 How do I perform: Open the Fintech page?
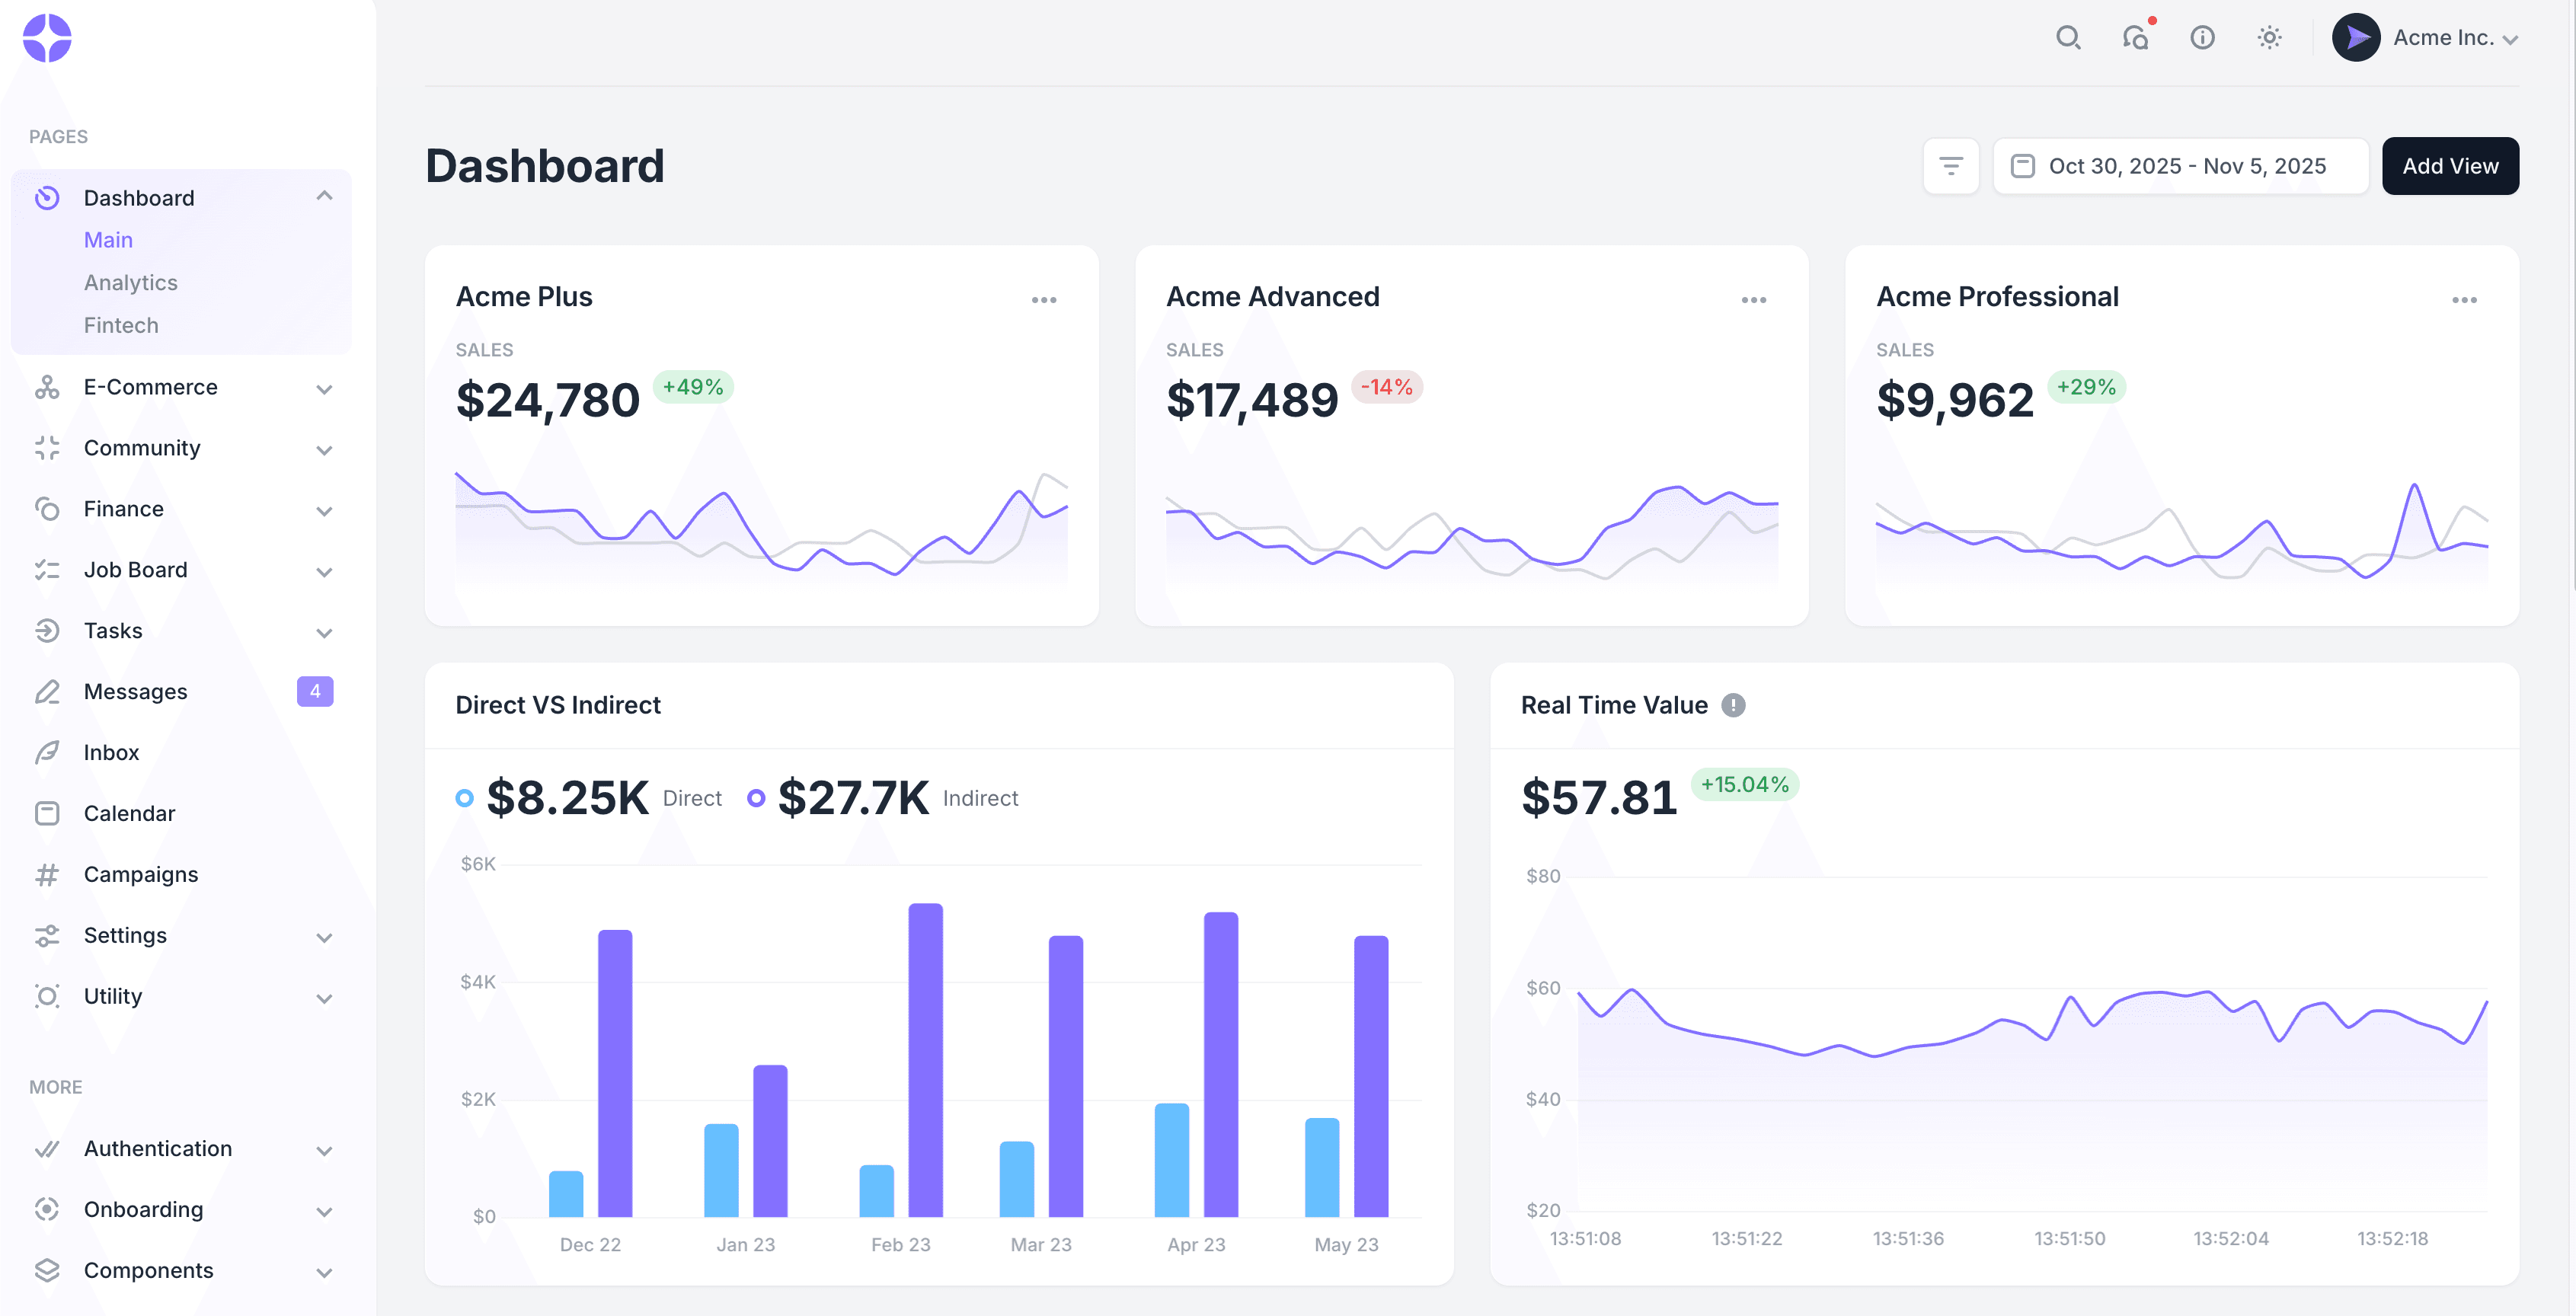[120, 325]
